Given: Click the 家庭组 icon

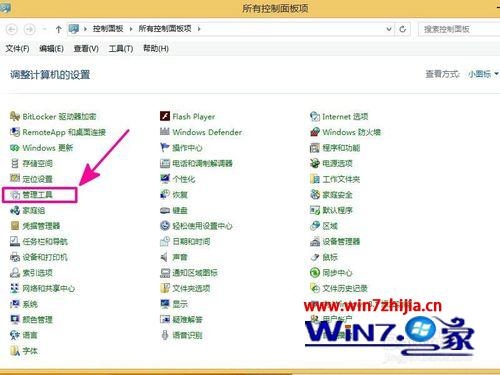Looking at the screenshot, I should 15,210.
